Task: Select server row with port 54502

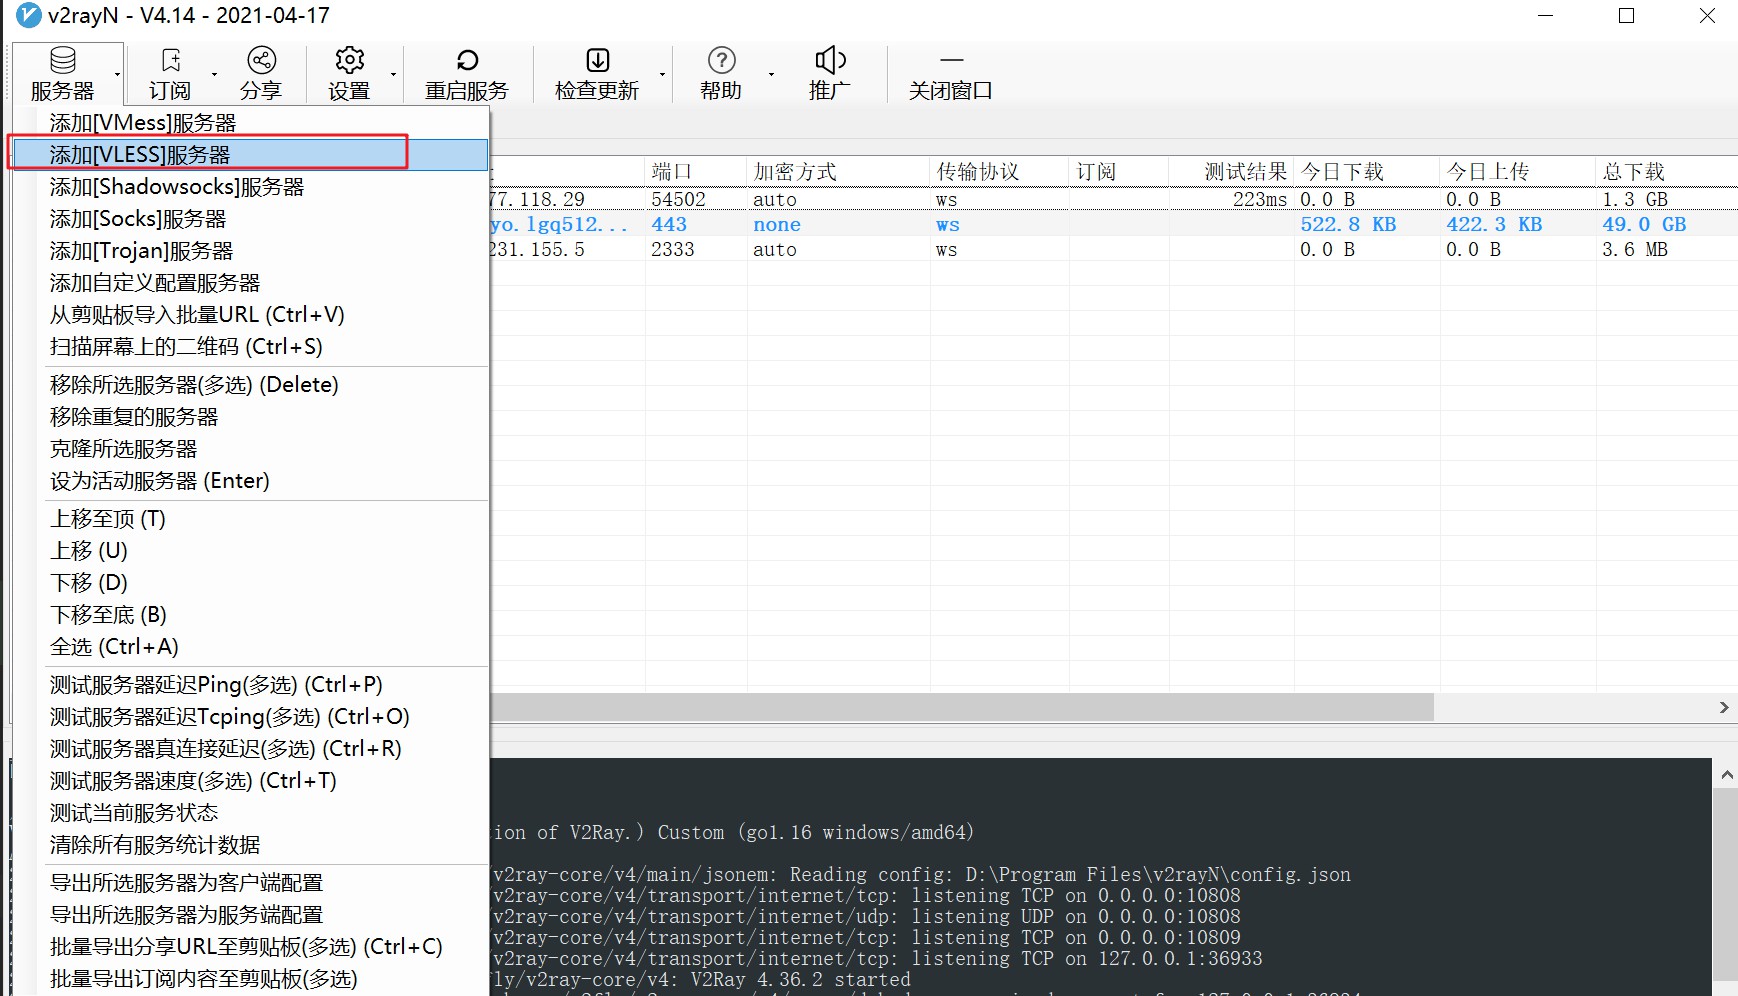Action: click(1113, 199)
